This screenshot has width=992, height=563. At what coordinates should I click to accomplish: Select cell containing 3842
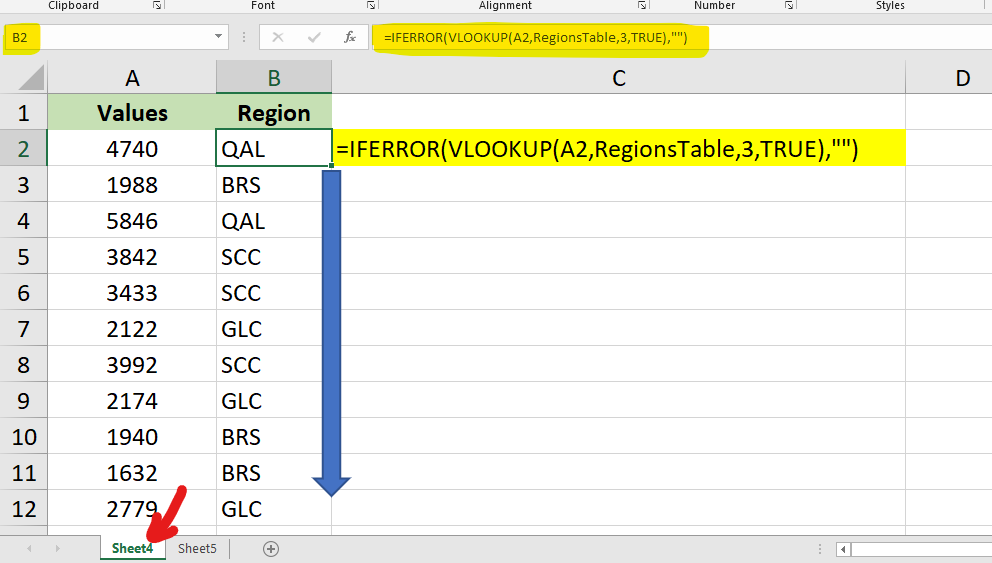[132, 257]
